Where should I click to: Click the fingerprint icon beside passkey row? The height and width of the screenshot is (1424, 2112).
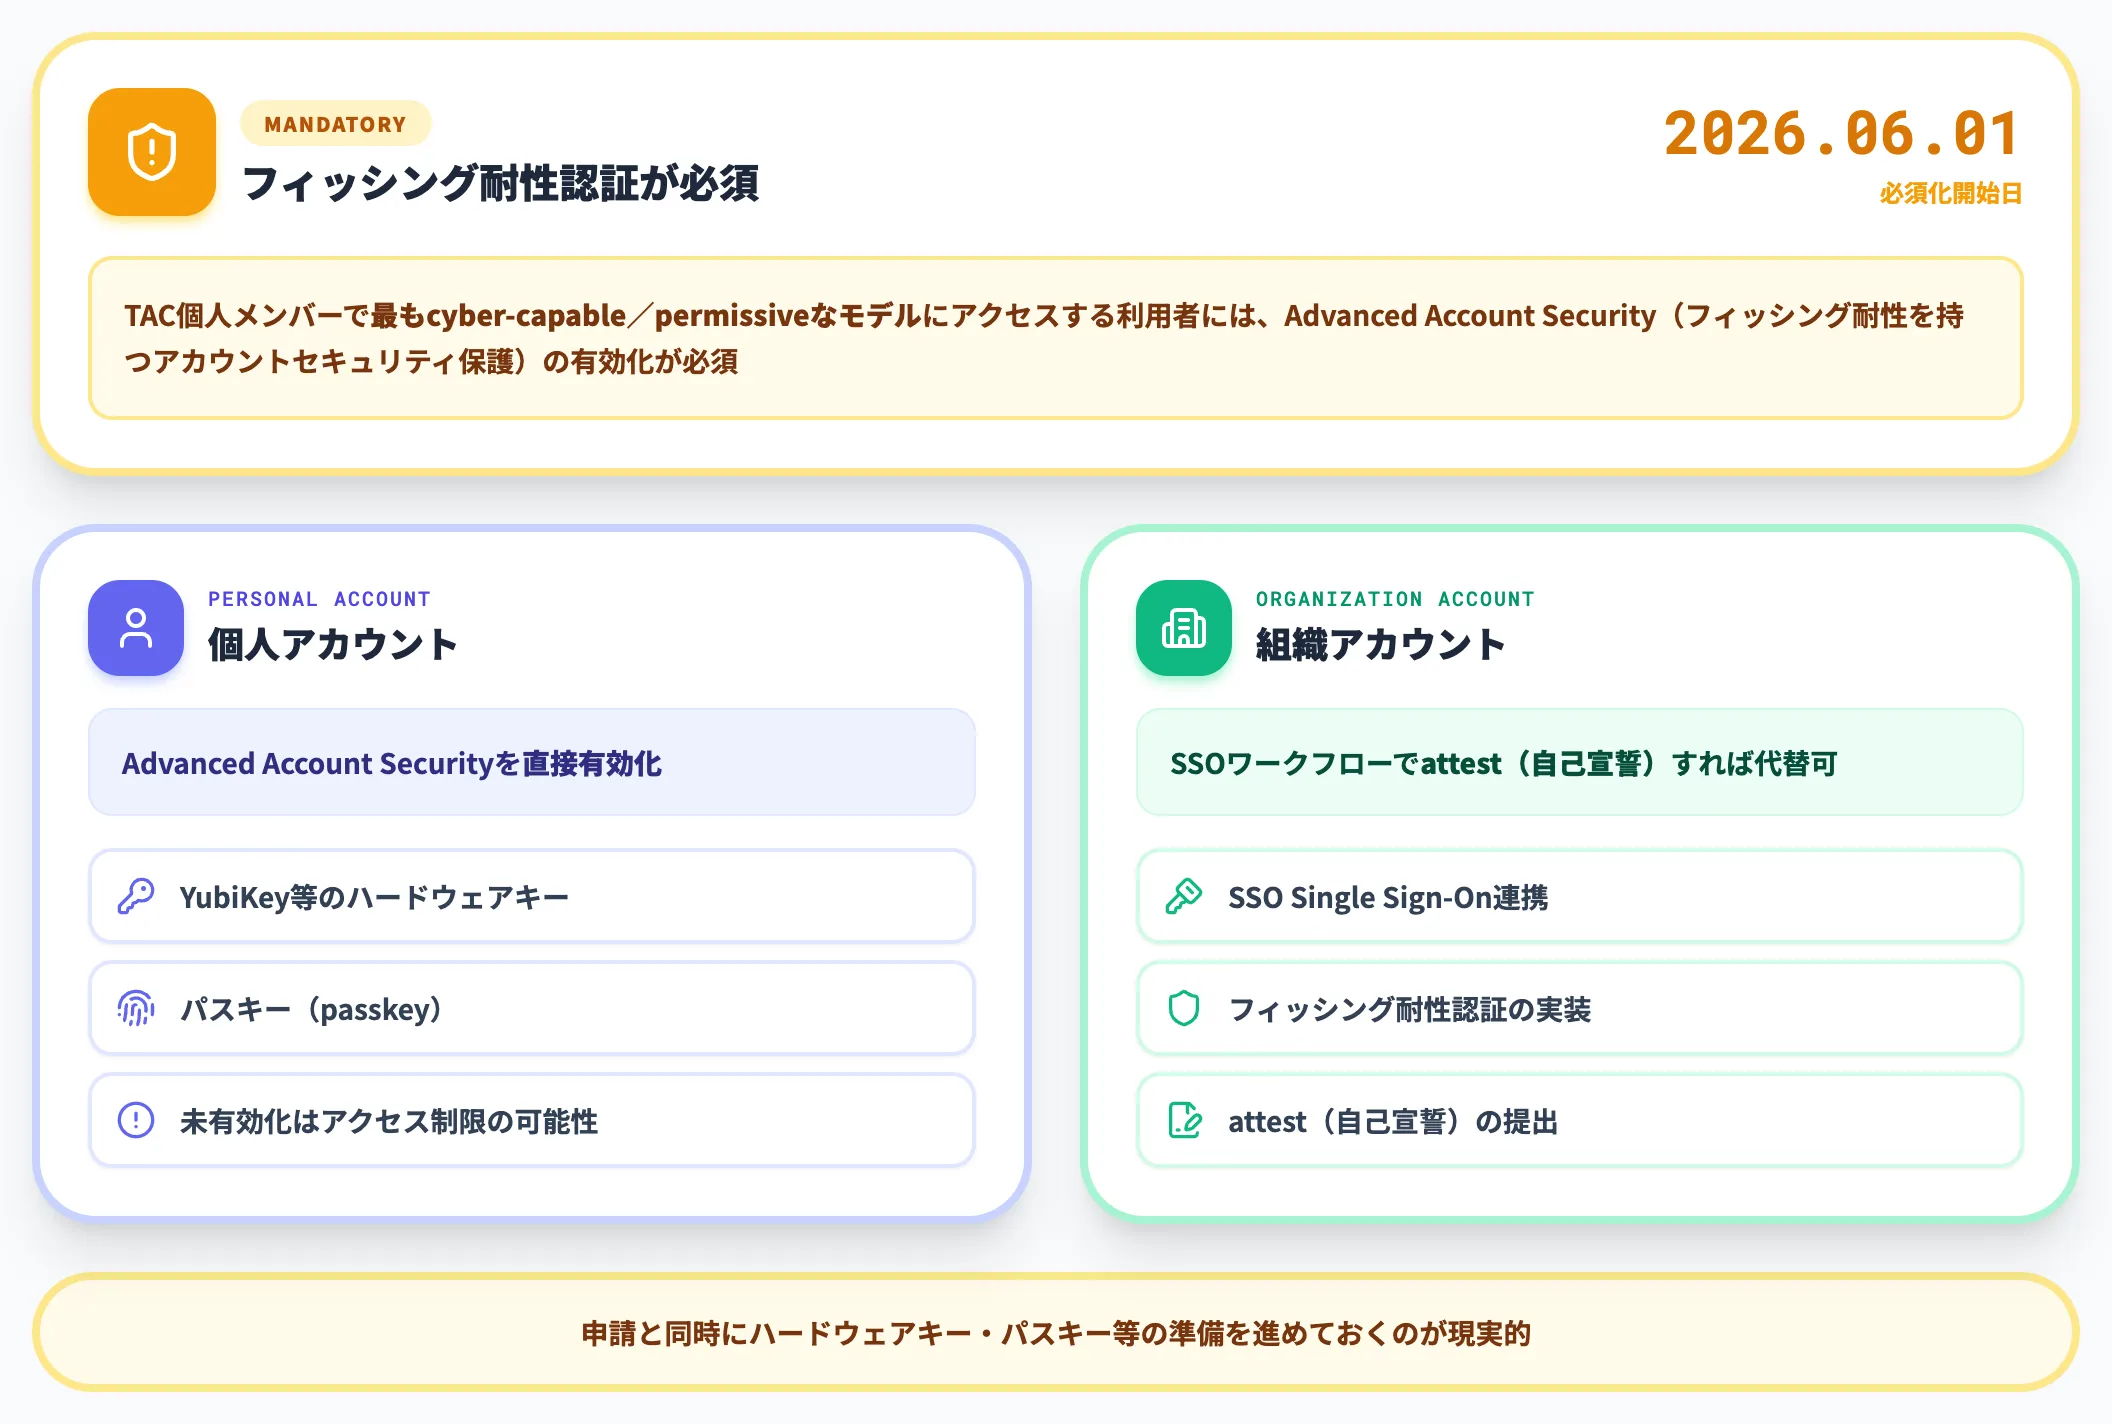click(136, 1009)
